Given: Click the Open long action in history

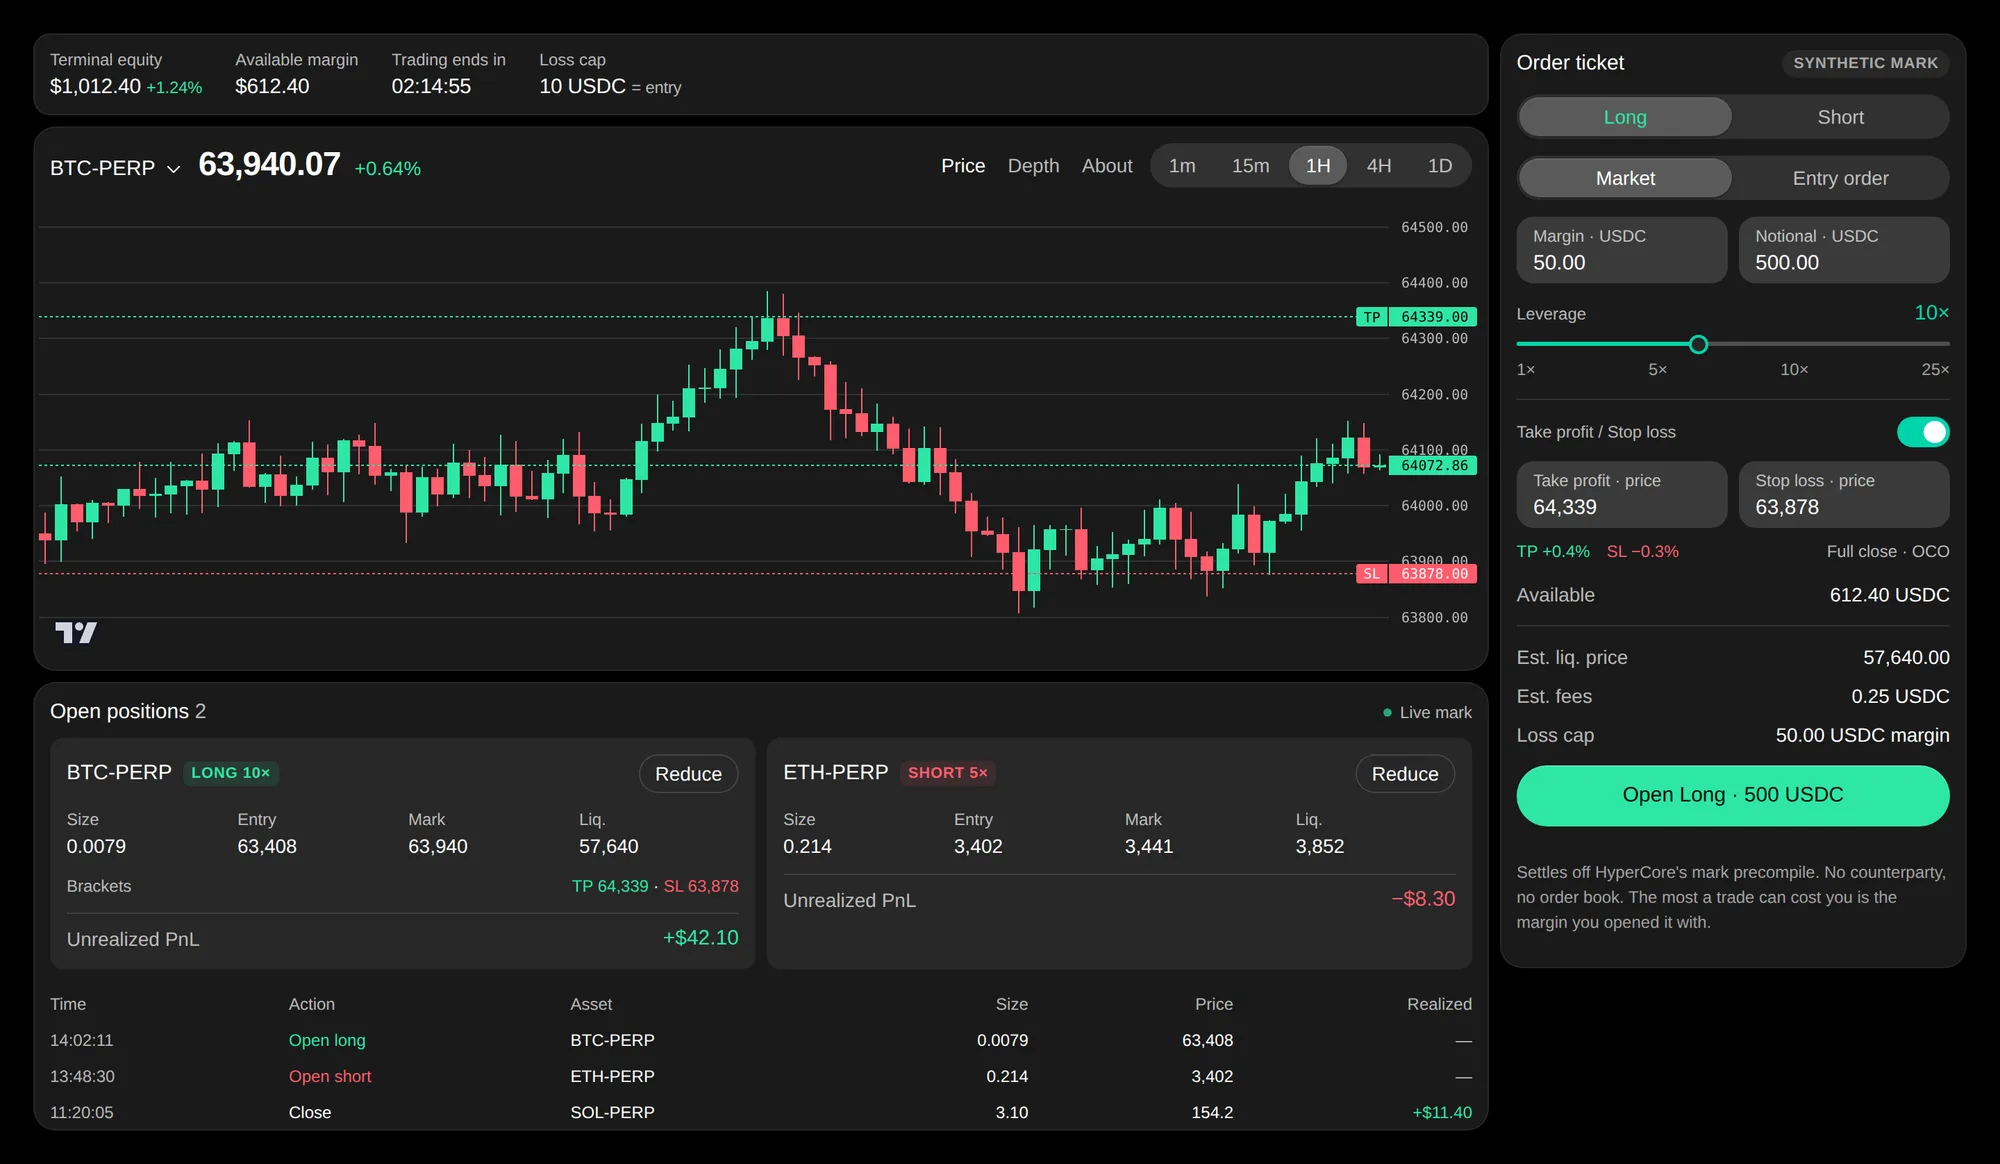Looking at the screenshot, I should click(327, 1040).
